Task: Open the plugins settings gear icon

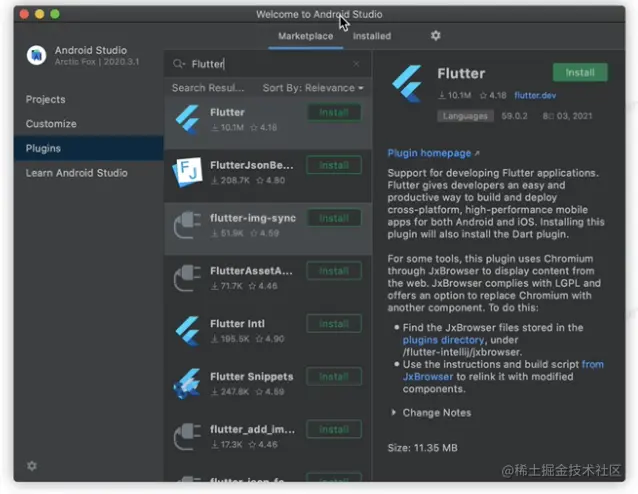Action: [x=435, y=36]
